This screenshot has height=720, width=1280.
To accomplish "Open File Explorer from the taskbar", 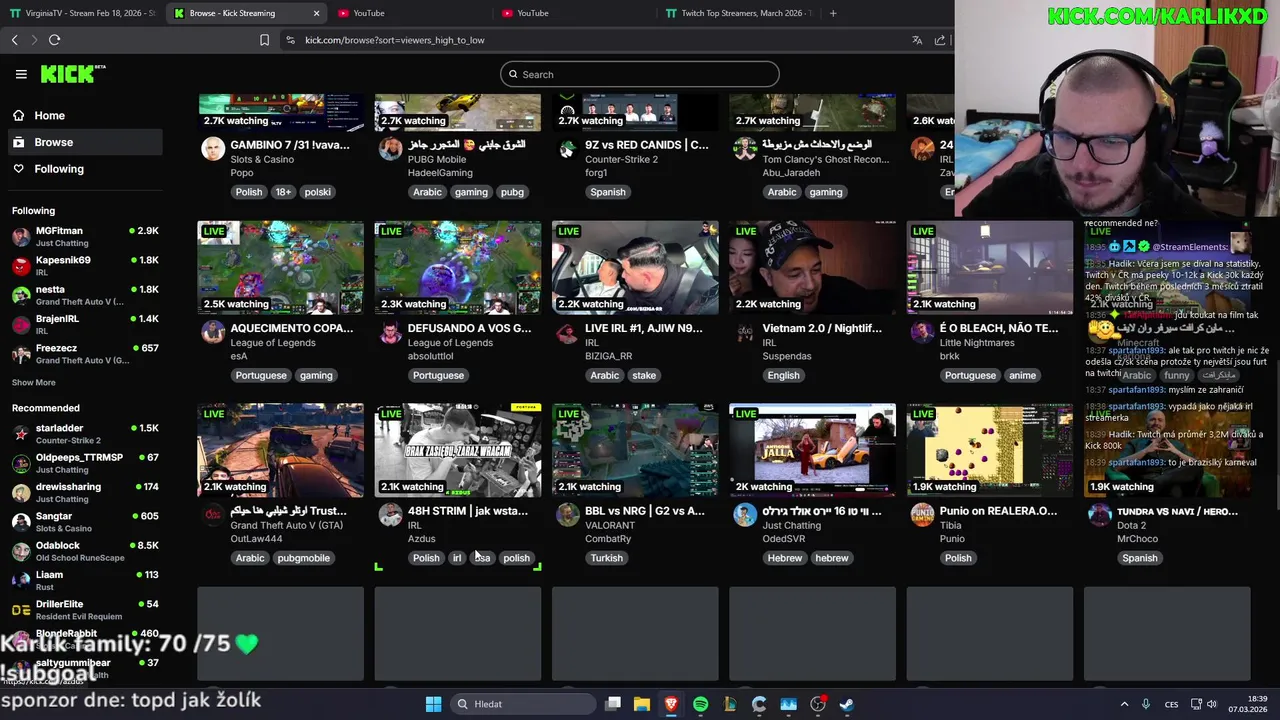I will pos(642,704).
